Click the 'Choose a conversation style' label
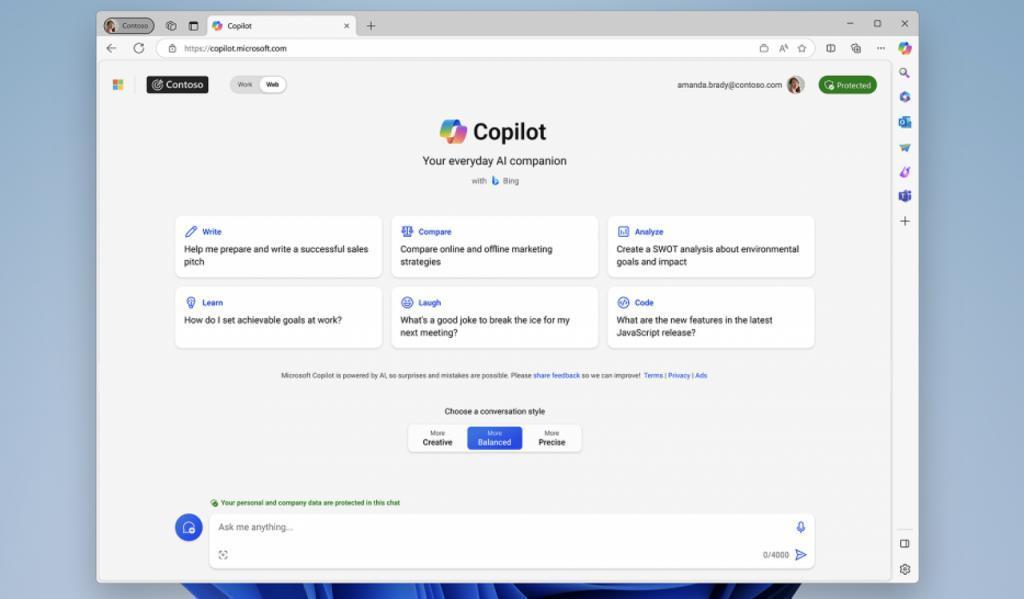 coord(494,412)
